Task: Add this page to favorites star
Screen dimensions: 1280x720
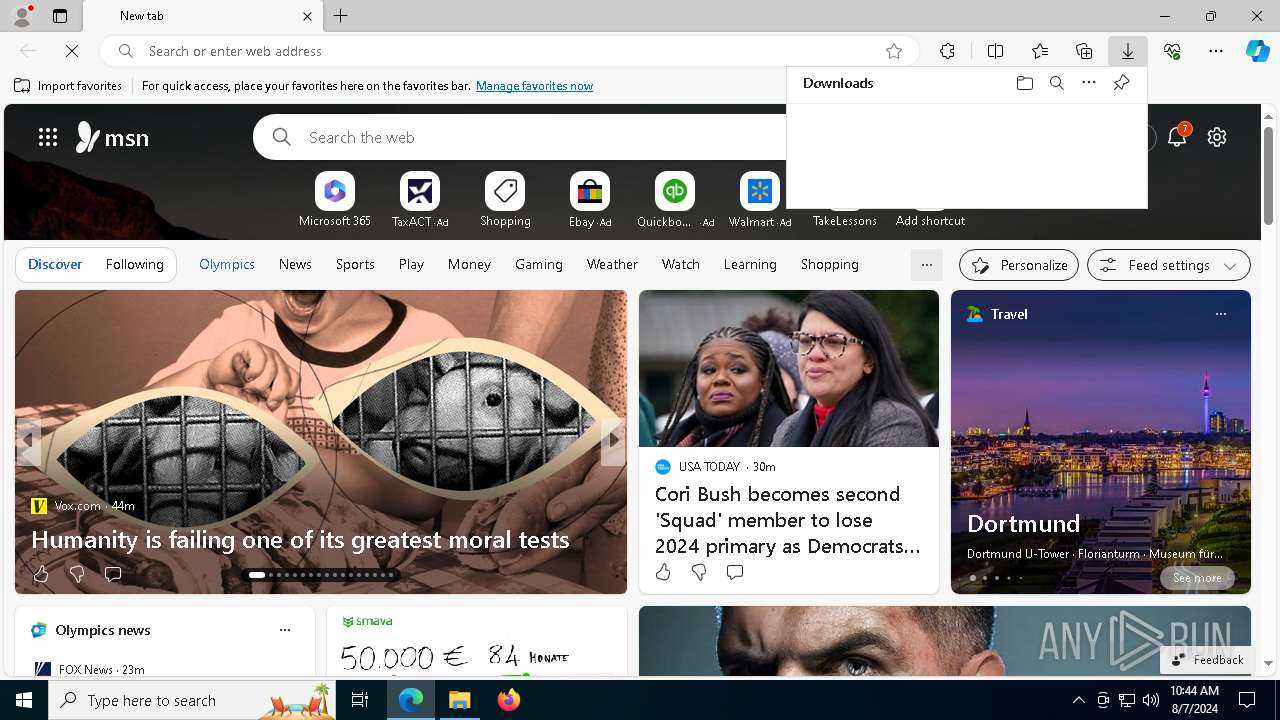Action: pyautogui.click(x=894, y=51)
